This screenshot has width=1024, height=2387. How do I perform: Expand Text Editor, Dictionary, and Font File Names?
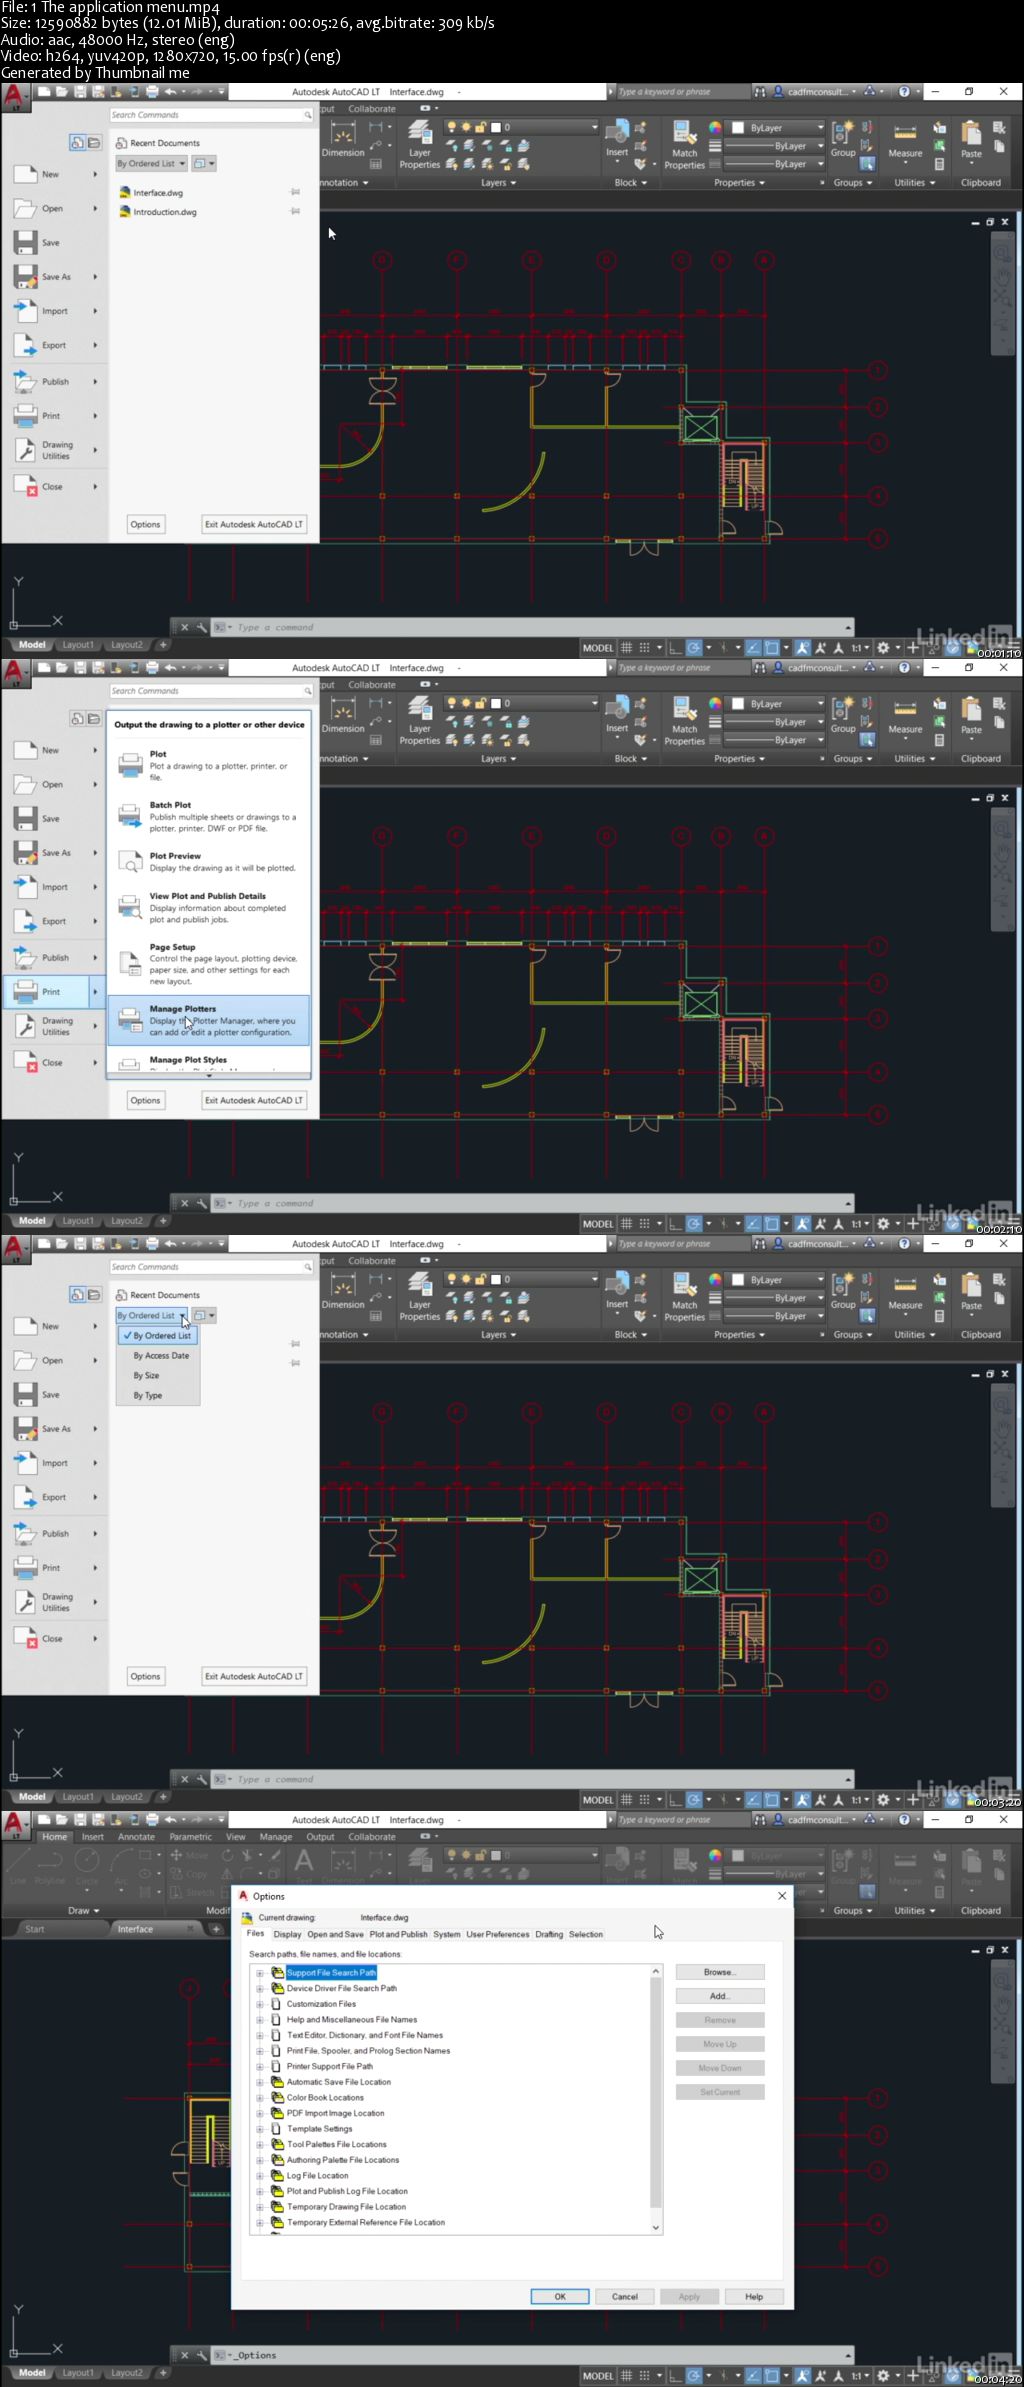click(x=260, y=2035)
